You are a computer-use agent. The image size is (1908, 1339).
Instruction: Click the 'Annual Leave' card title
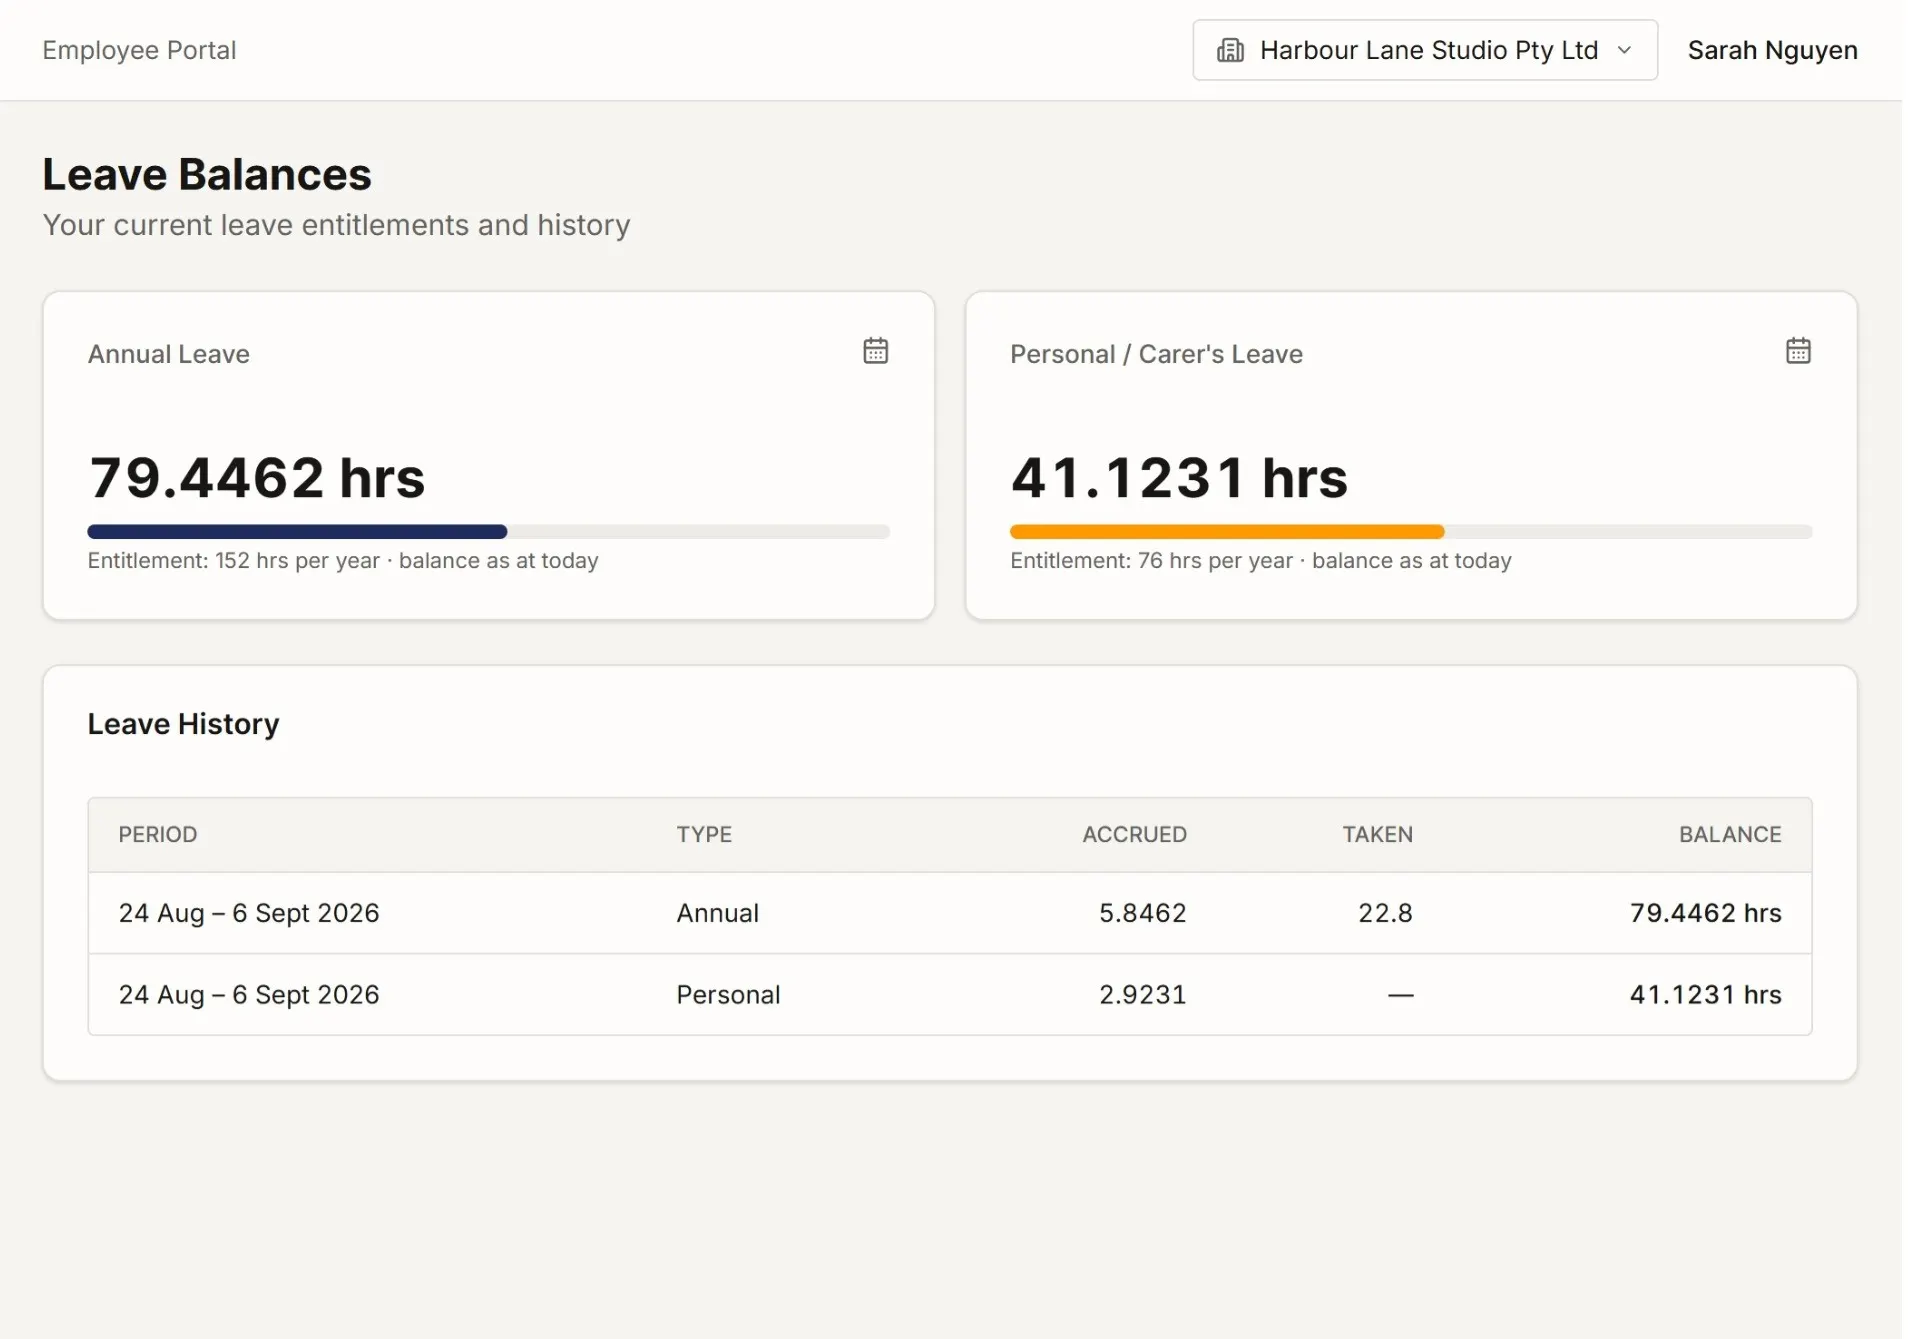(168, 354)
